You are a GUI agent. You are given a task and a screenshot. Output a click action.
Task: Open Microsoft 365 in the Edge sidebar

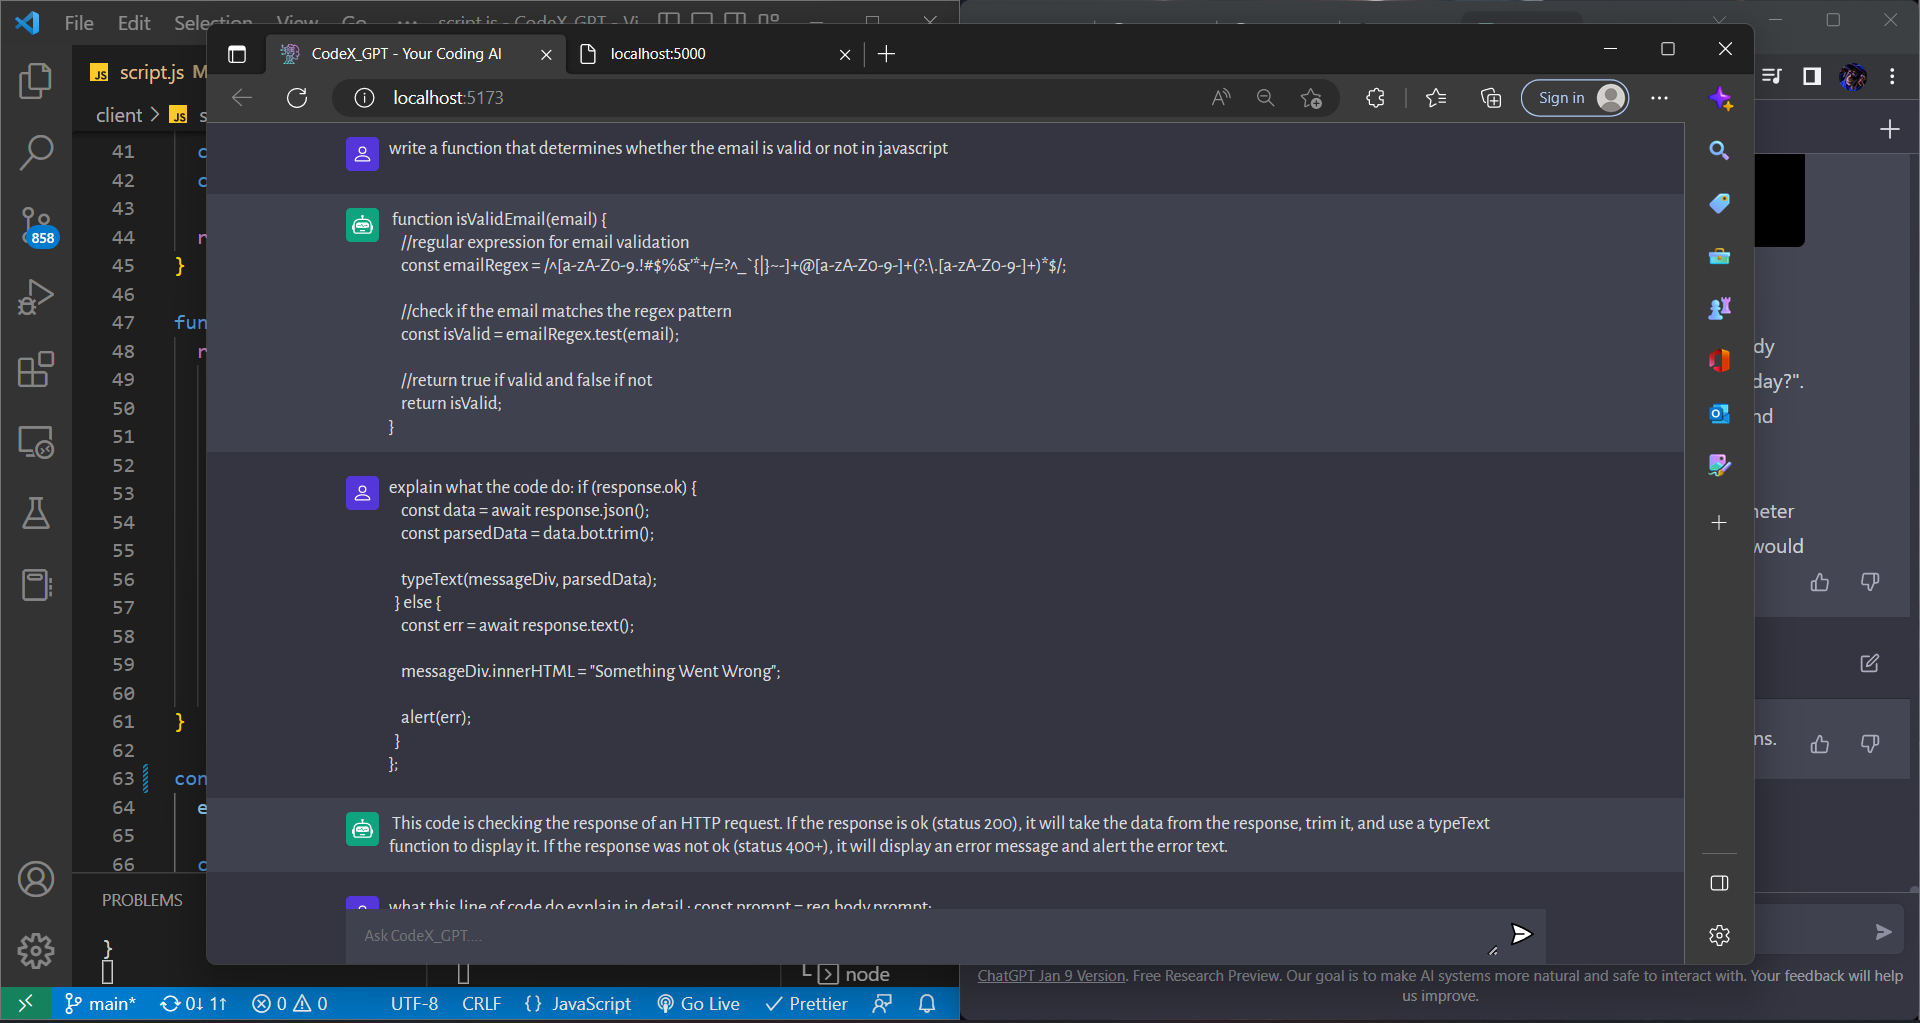1719,360
